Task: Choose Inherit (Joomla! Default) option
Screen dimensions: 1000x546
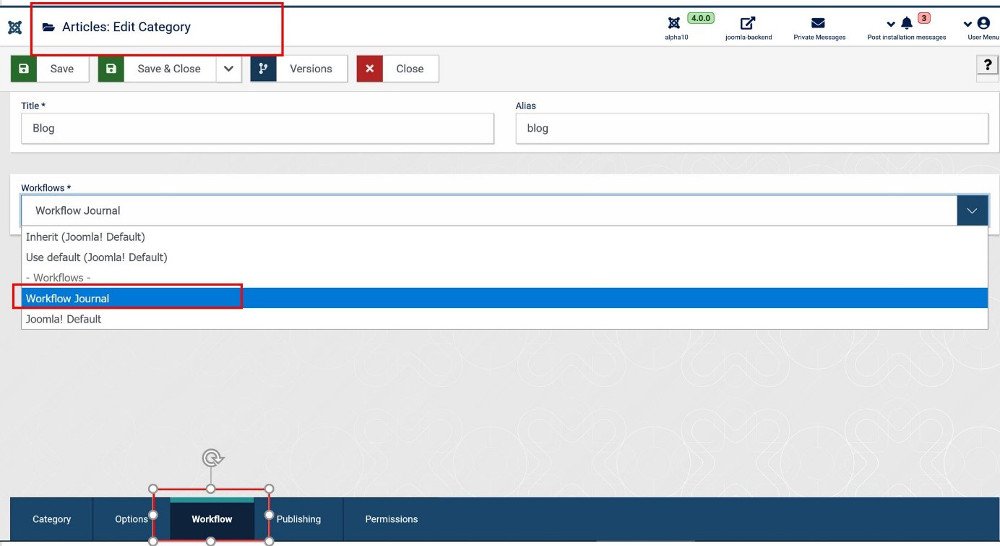Action: tap(504, 237)
